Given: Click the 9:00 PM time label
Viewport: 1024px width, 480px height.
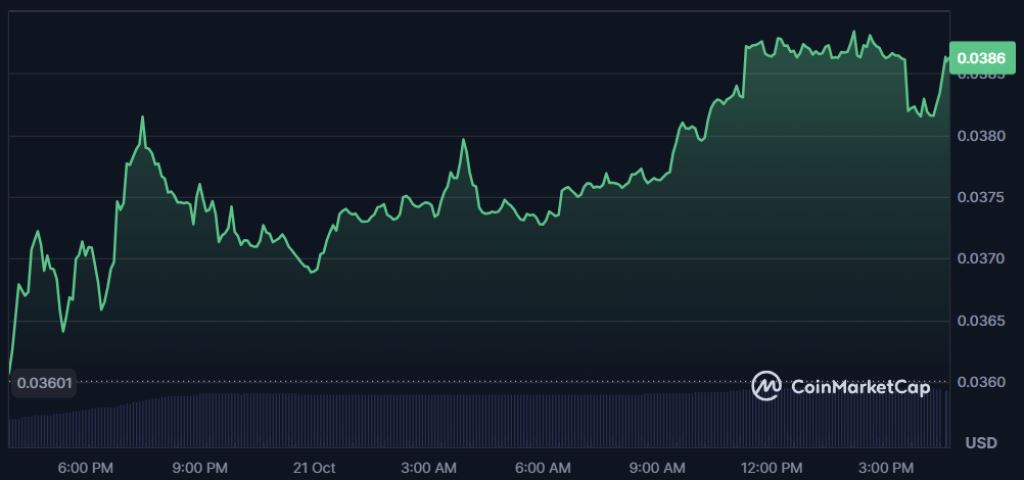Looking at the screenshot, I should 200,468.
